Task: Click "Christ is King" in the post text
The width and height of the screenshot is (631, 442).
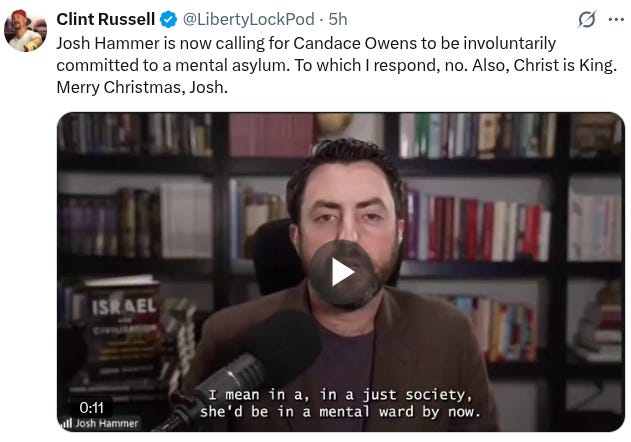Action: click(x=565, y=65)
